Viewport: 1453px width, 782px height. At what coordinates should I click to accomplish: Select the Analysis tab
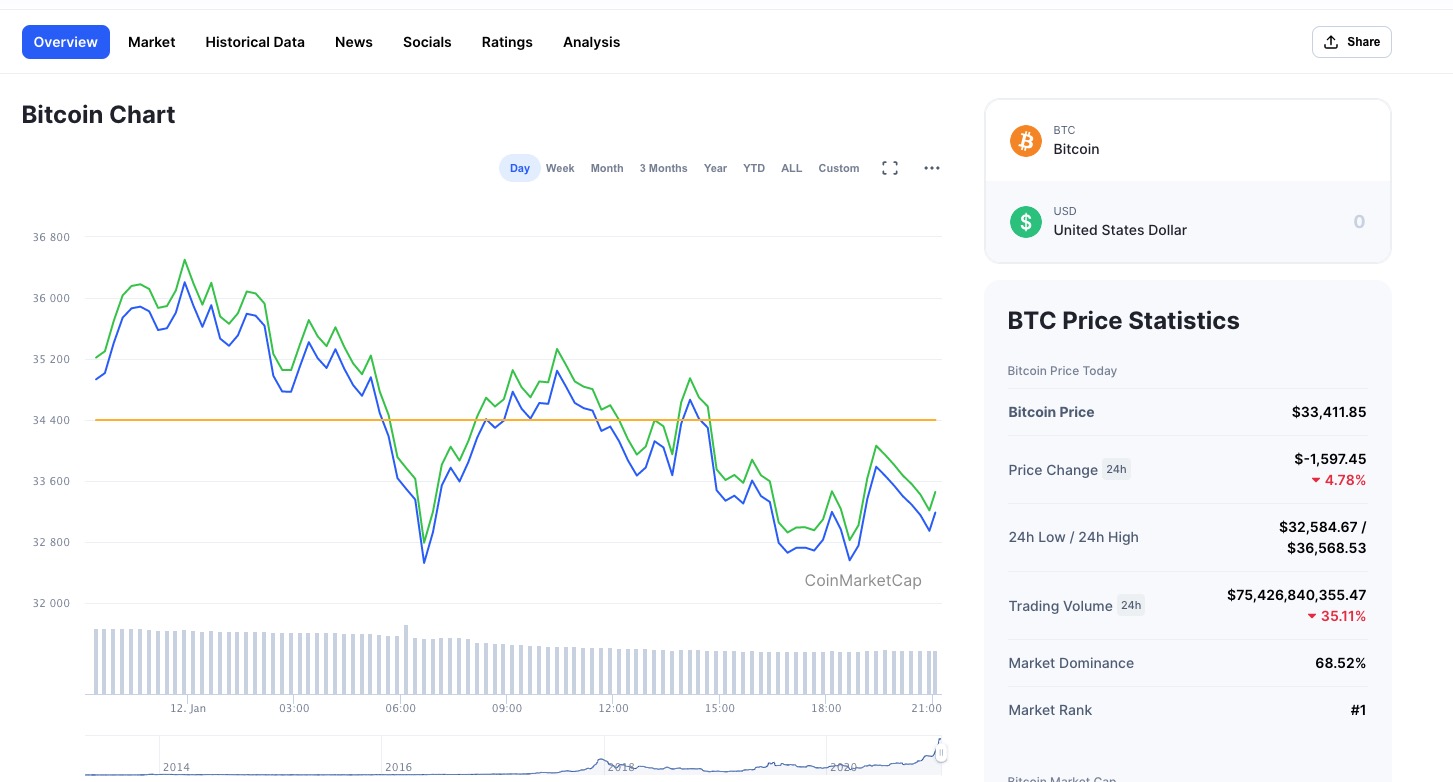pyautogui.click(x=591, y=42)
